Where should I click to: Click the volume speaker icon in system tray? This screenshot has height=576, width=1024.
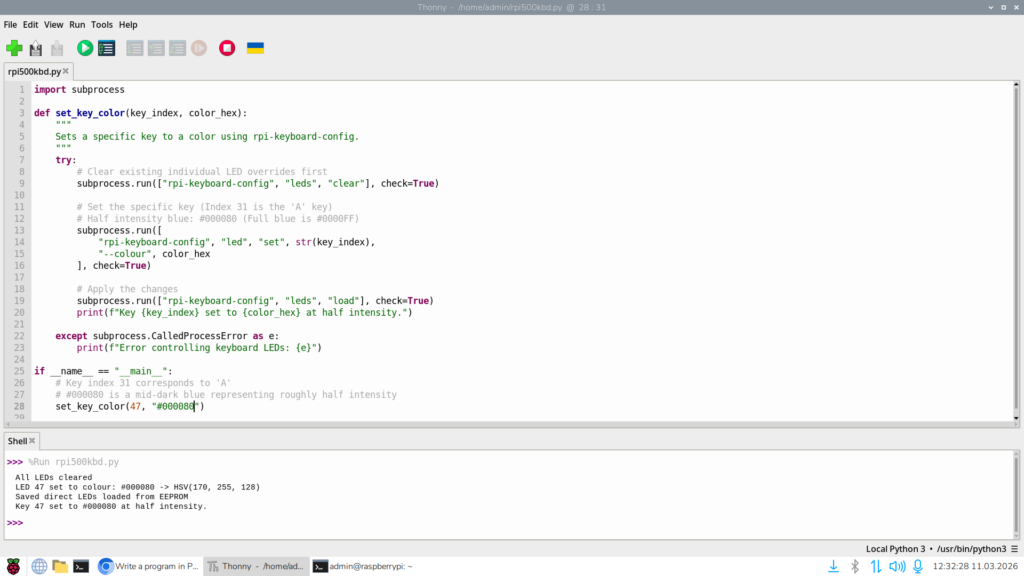click(897, 566)
